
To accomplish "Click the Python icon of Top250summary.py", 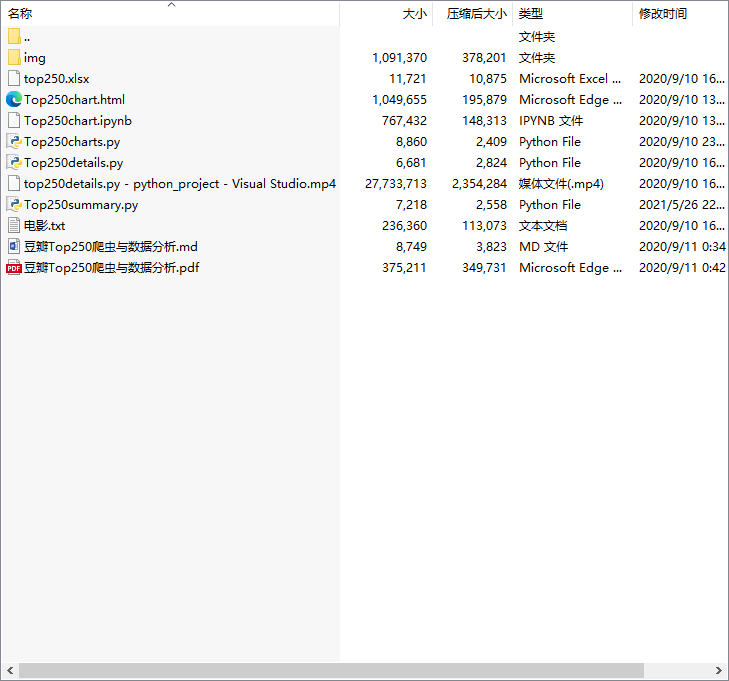I will (14, 205).
